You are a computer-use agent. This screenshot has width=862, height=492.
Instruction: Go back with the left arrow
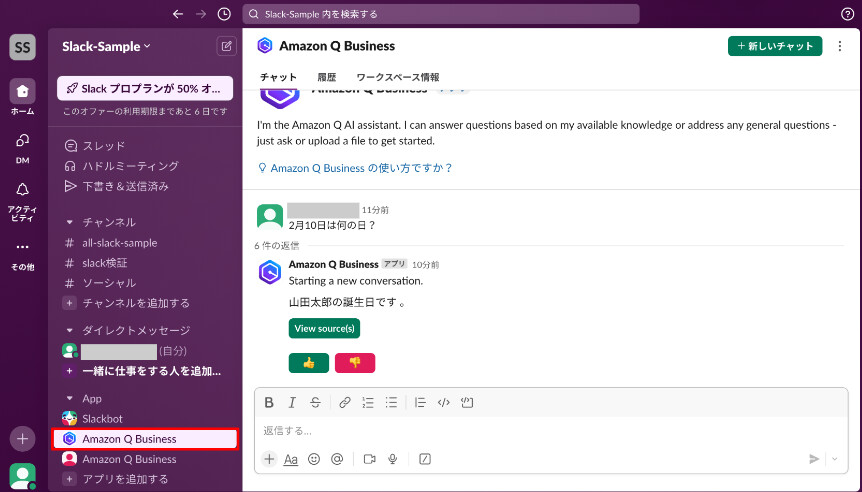pyautogui.click(x=178, y=14)
